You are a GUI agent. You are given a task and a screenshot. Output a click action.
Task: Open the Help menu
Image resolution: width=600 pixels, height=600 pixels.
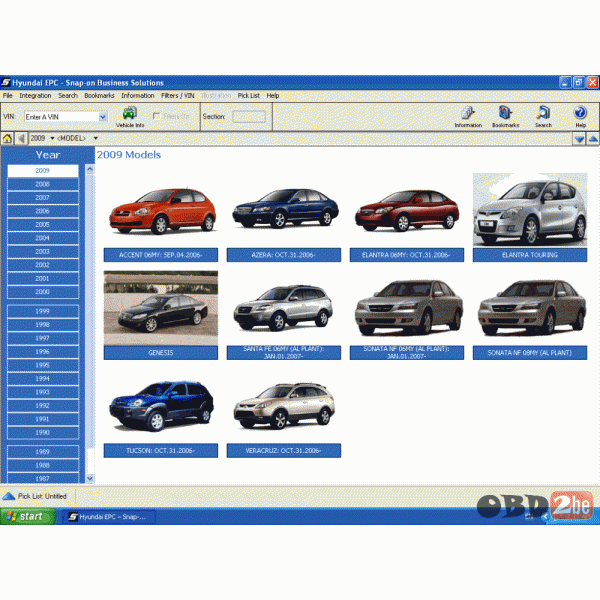coord(273,96)
